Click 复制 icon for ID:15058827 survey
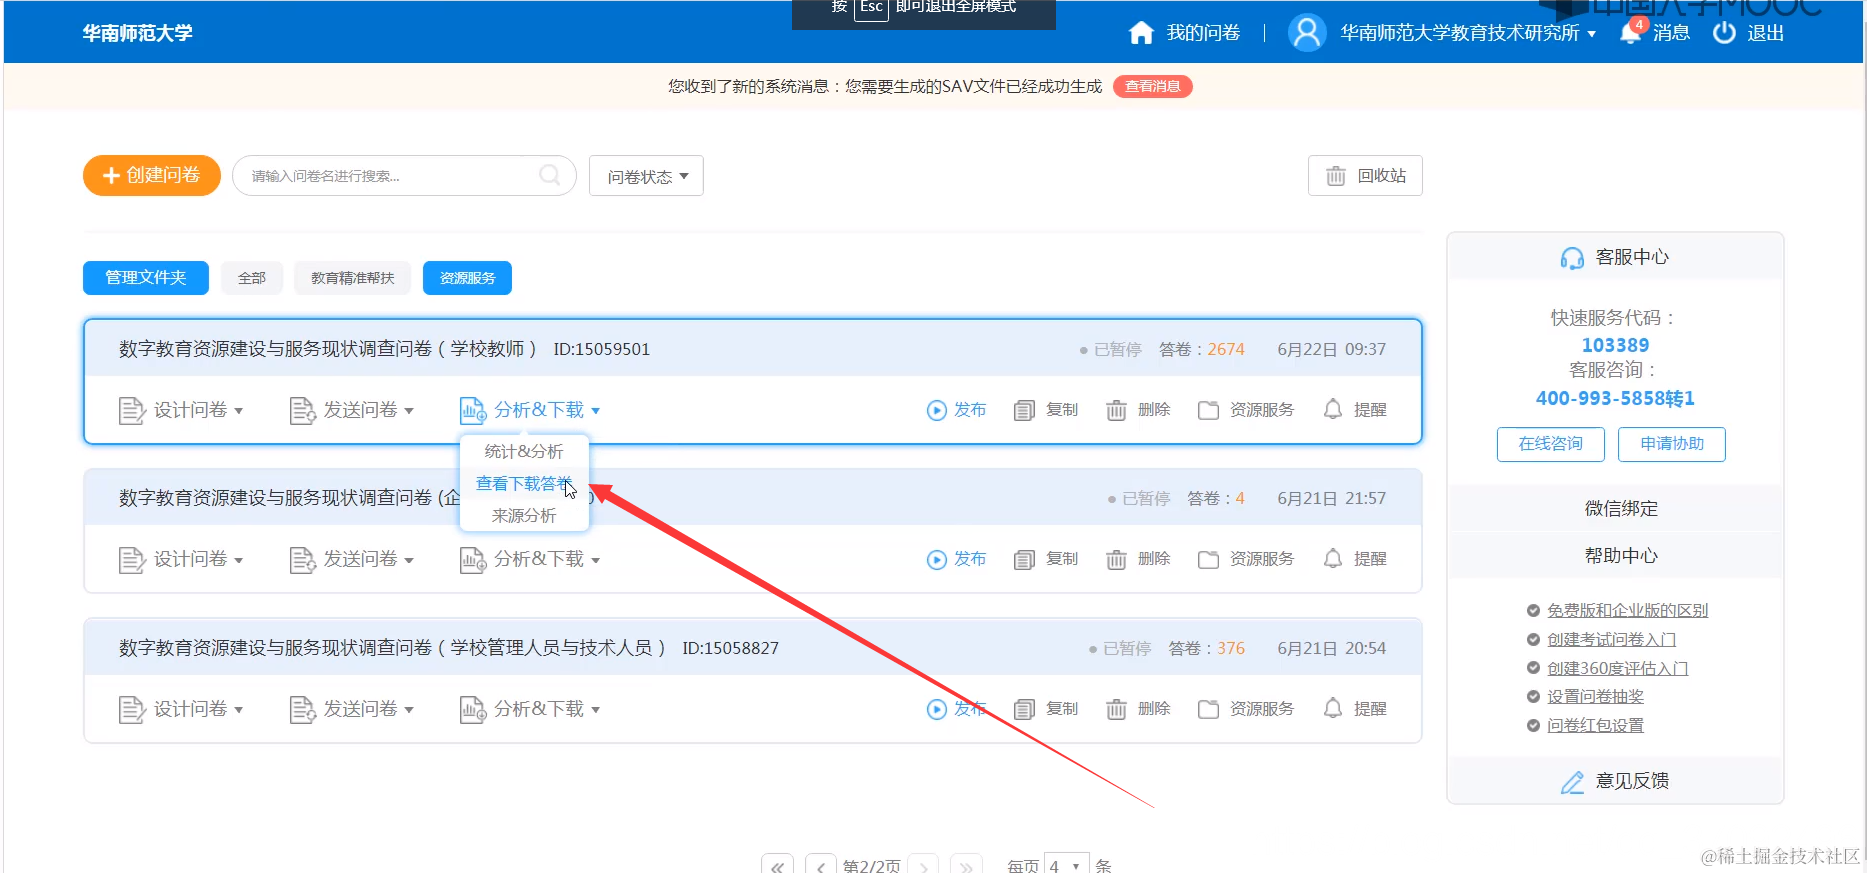This screenshot has width=1867, height=873. coord(1024,709)
